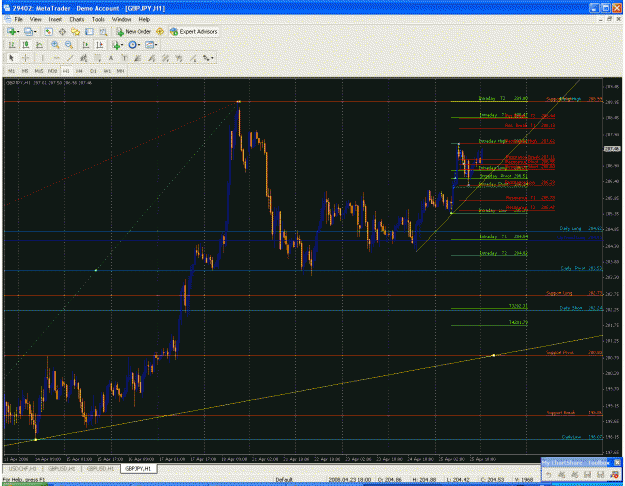Select the Fibonacci Retracement tool

pos(97,58)
